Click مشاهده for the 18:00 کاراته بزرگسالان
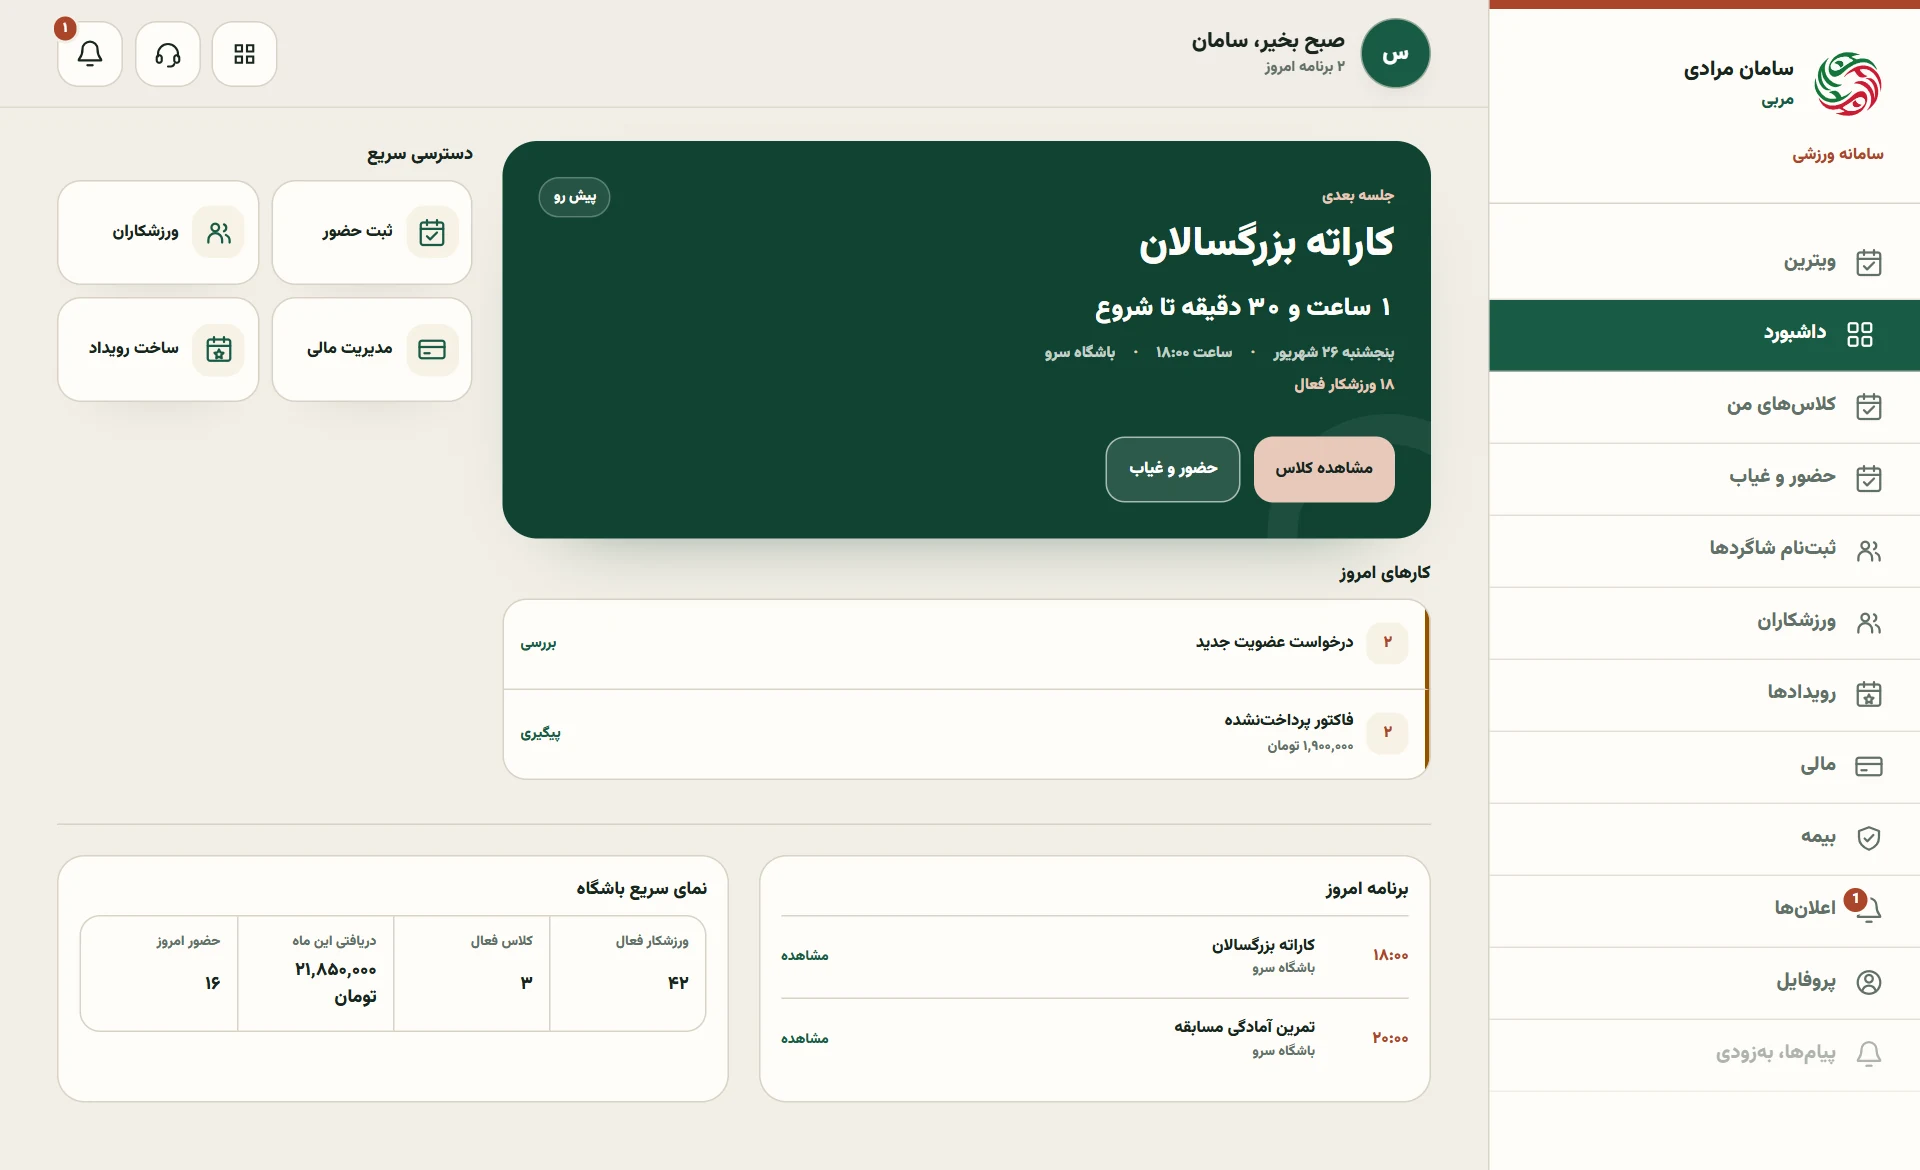 805,956
